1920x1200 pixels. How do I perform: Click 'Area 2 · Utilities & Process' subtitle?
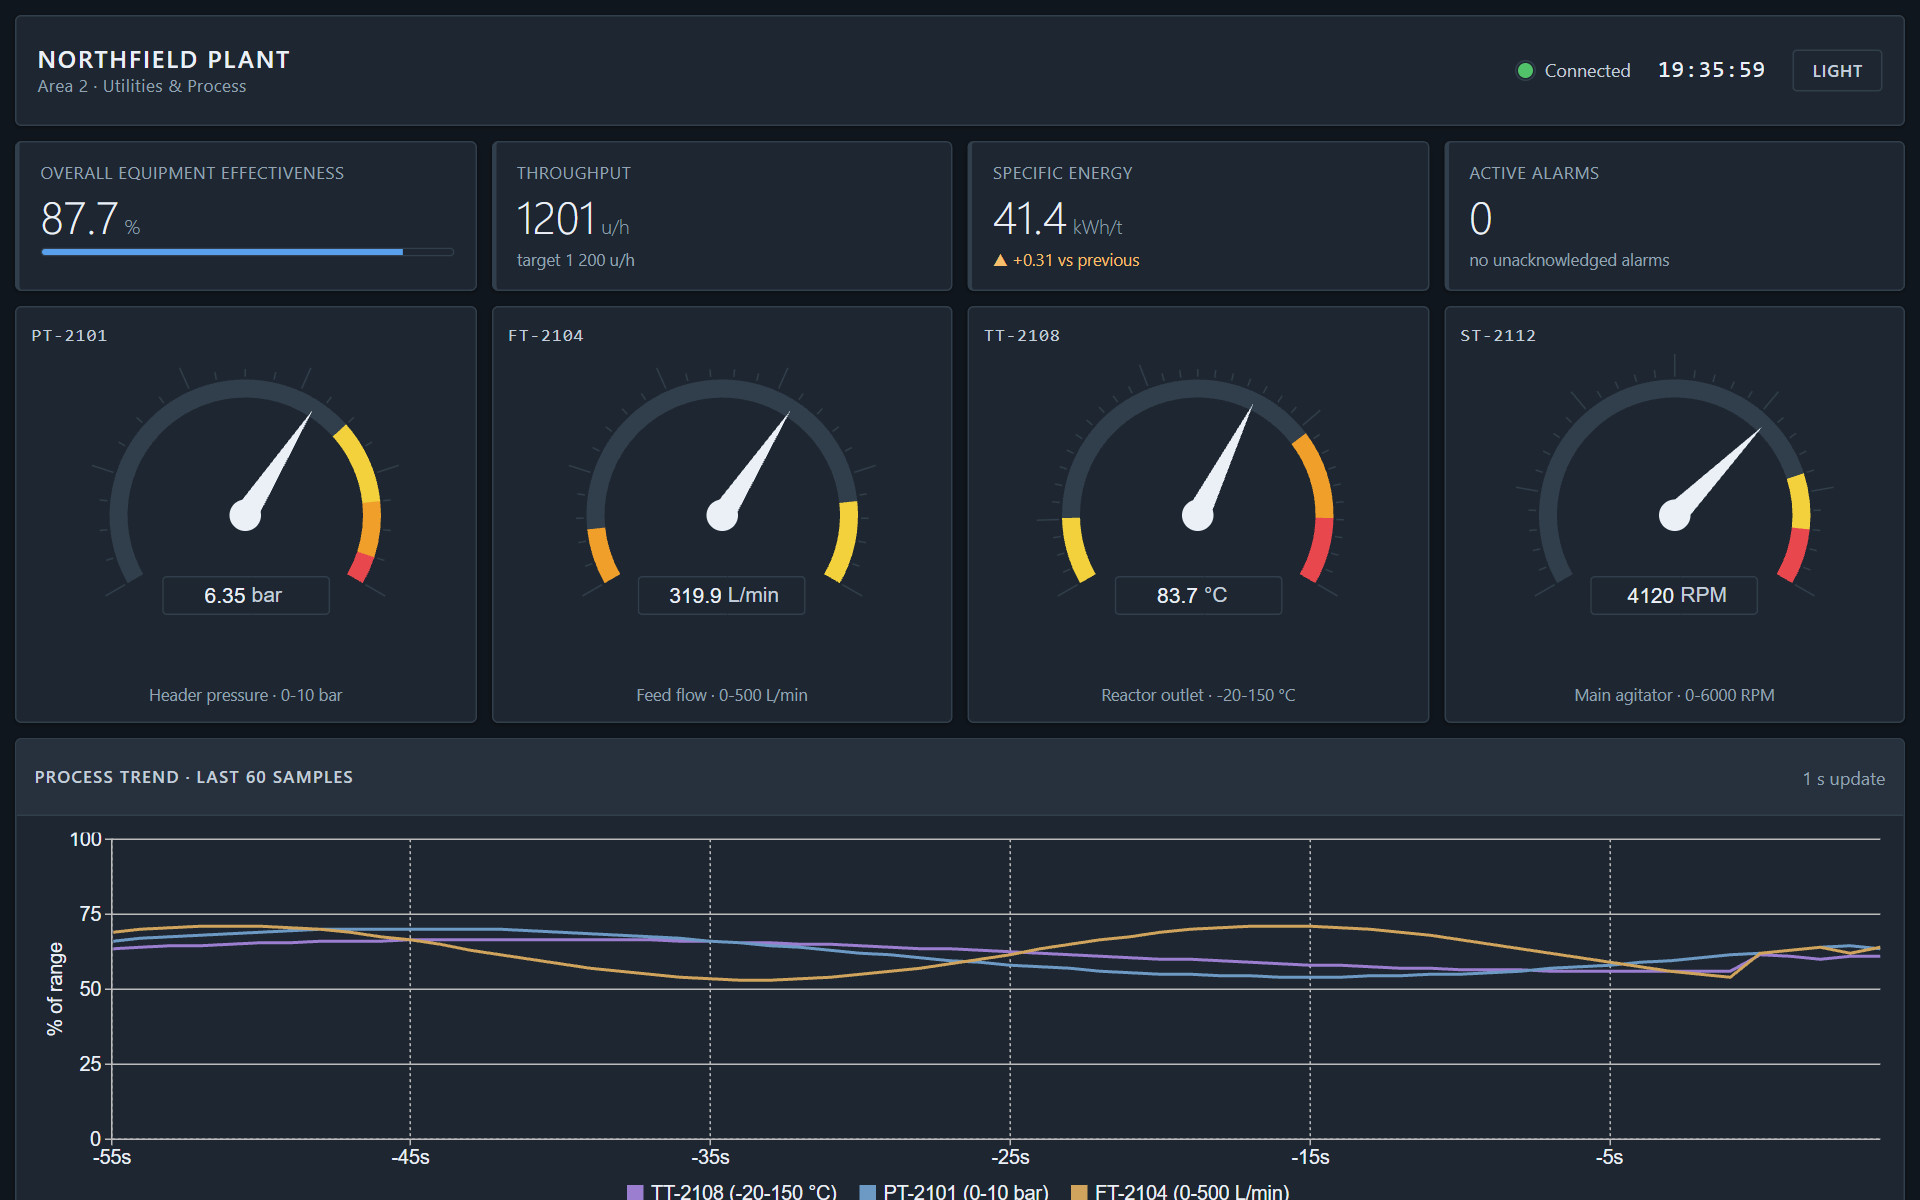pos(142,86)
